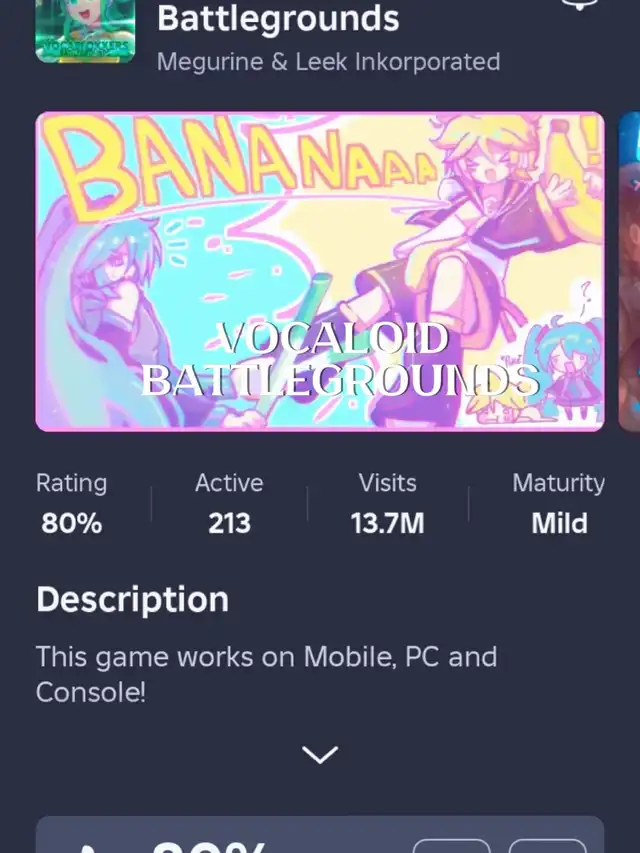
Task: Tap the thumbs-down vote button in card
Action: click(x=547, y=846)
